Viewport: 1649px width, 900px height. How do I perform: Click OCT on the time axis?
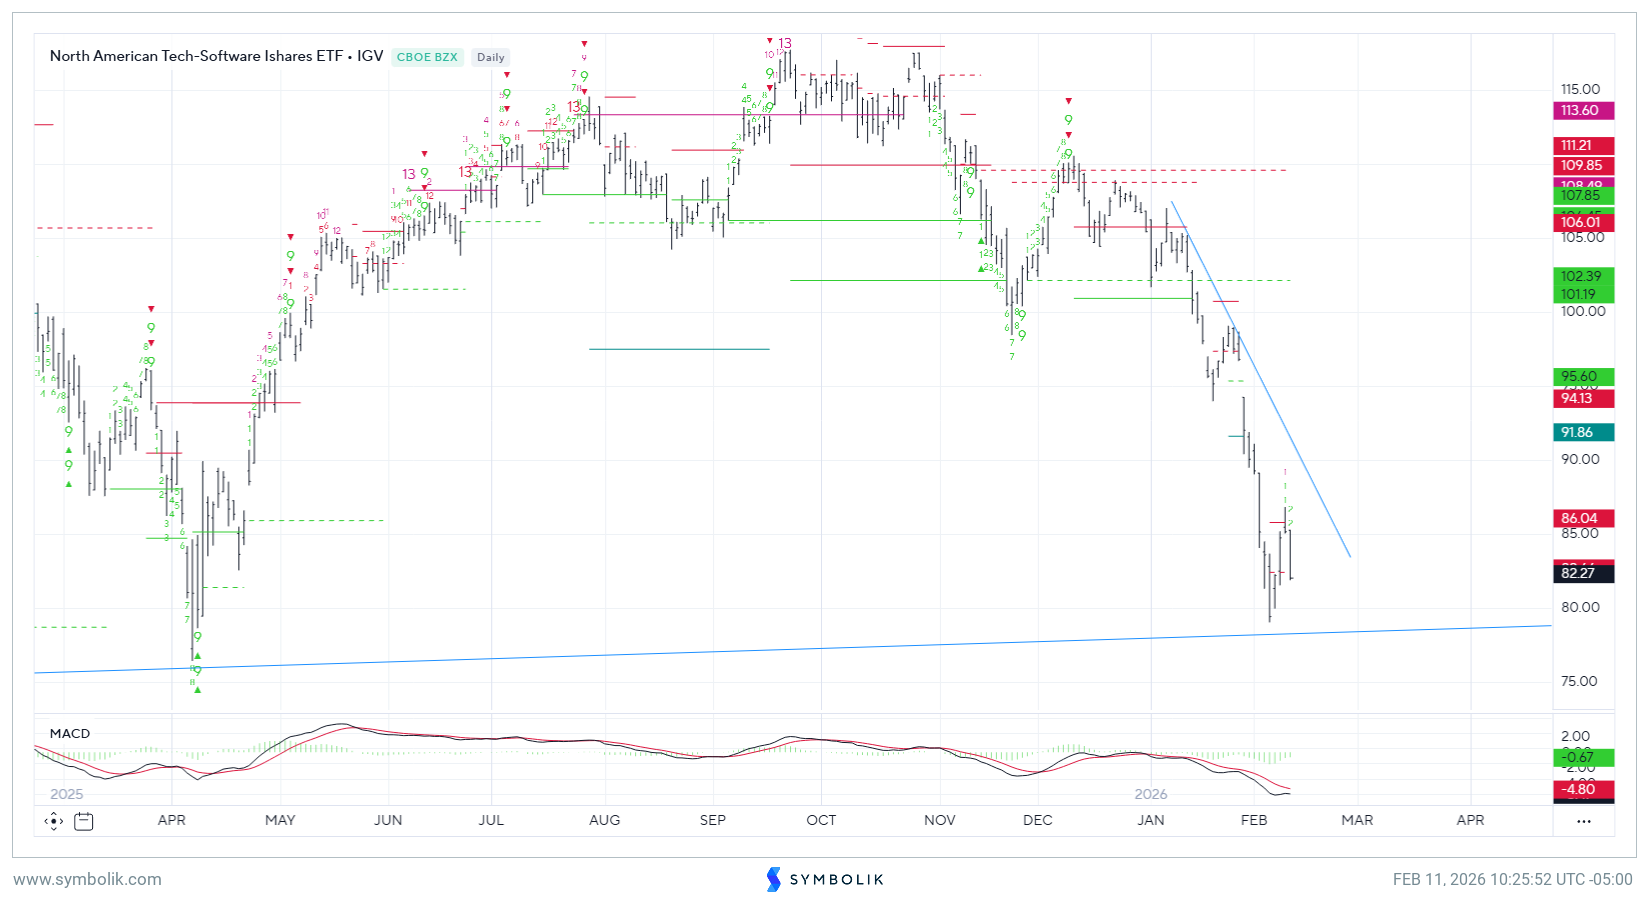click(821, 820)
